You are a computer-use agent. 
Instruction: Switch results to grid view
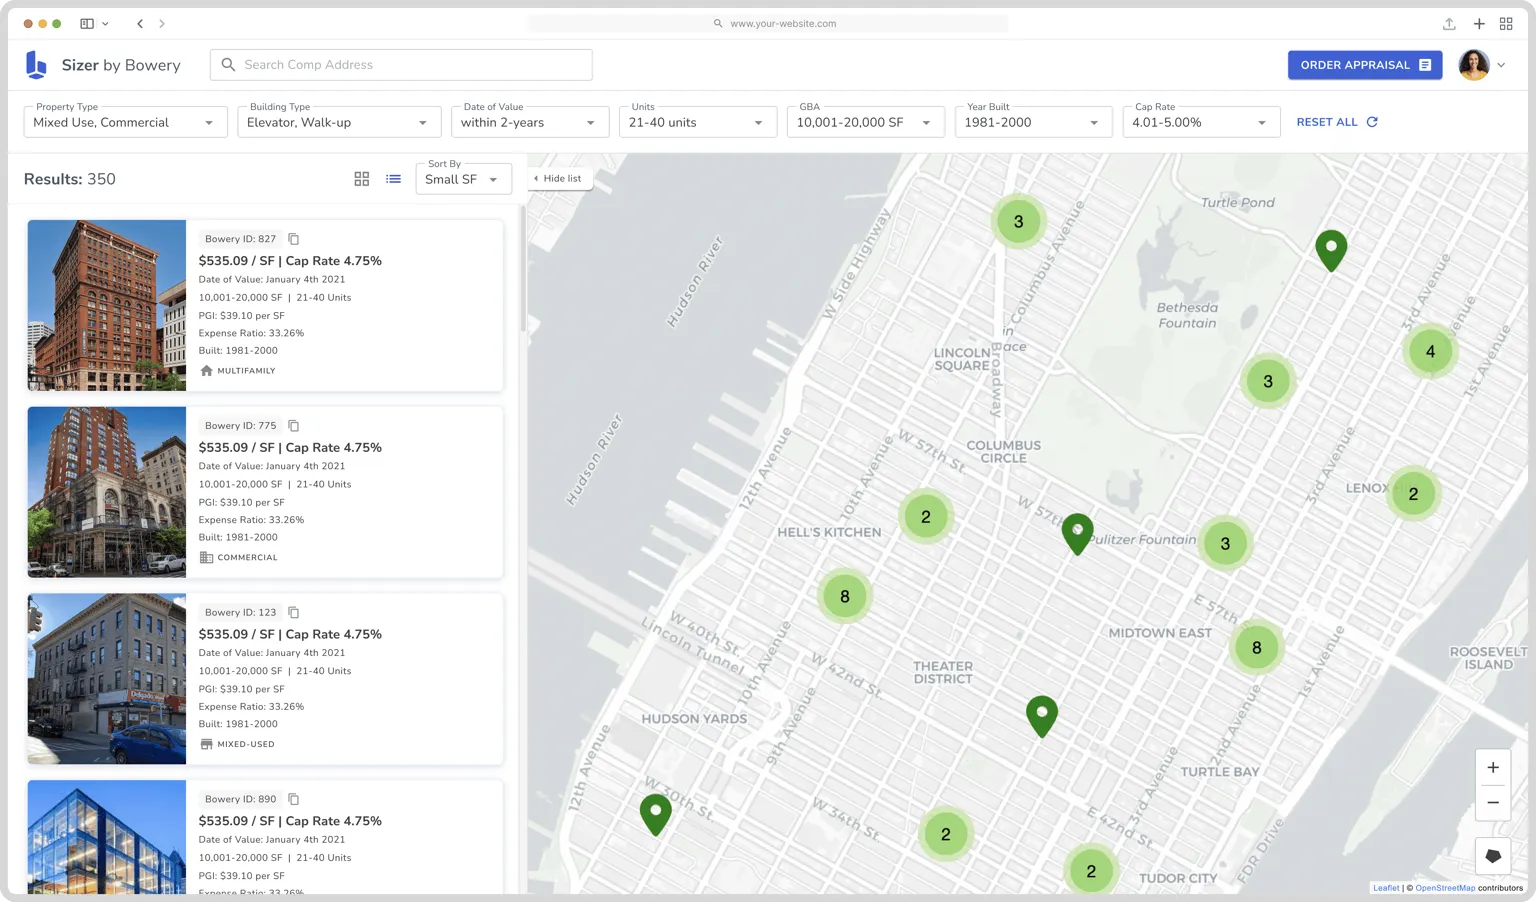point(362,179)
